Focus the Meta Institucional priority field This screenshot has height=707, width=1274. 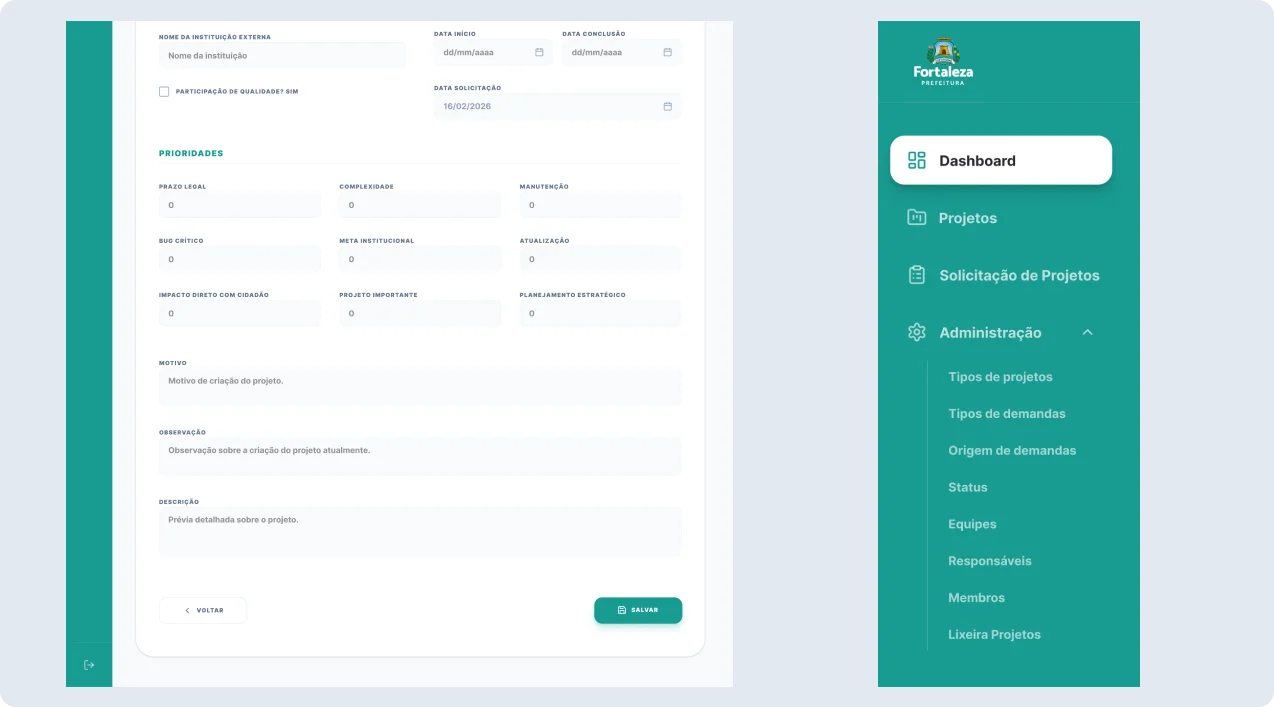[x=420, y=259]
